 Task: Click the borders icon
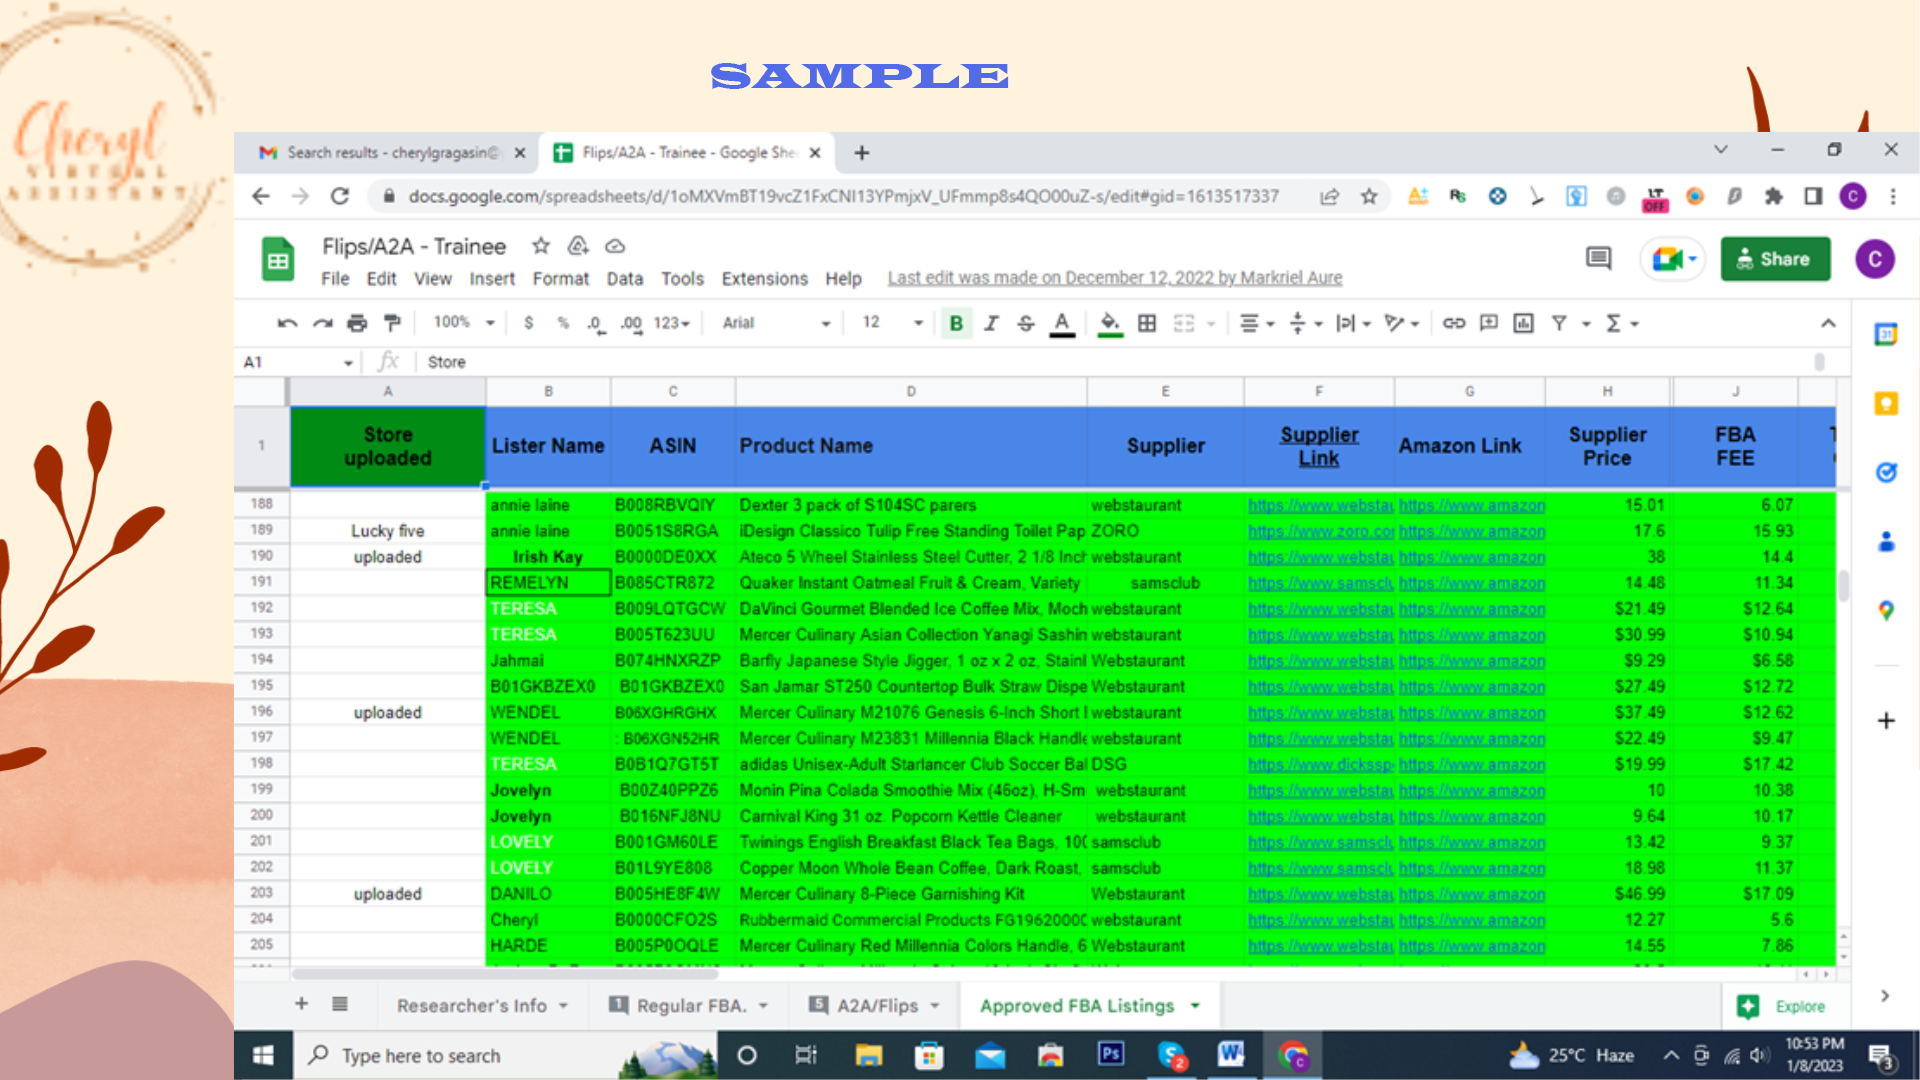click(1147, 323)
